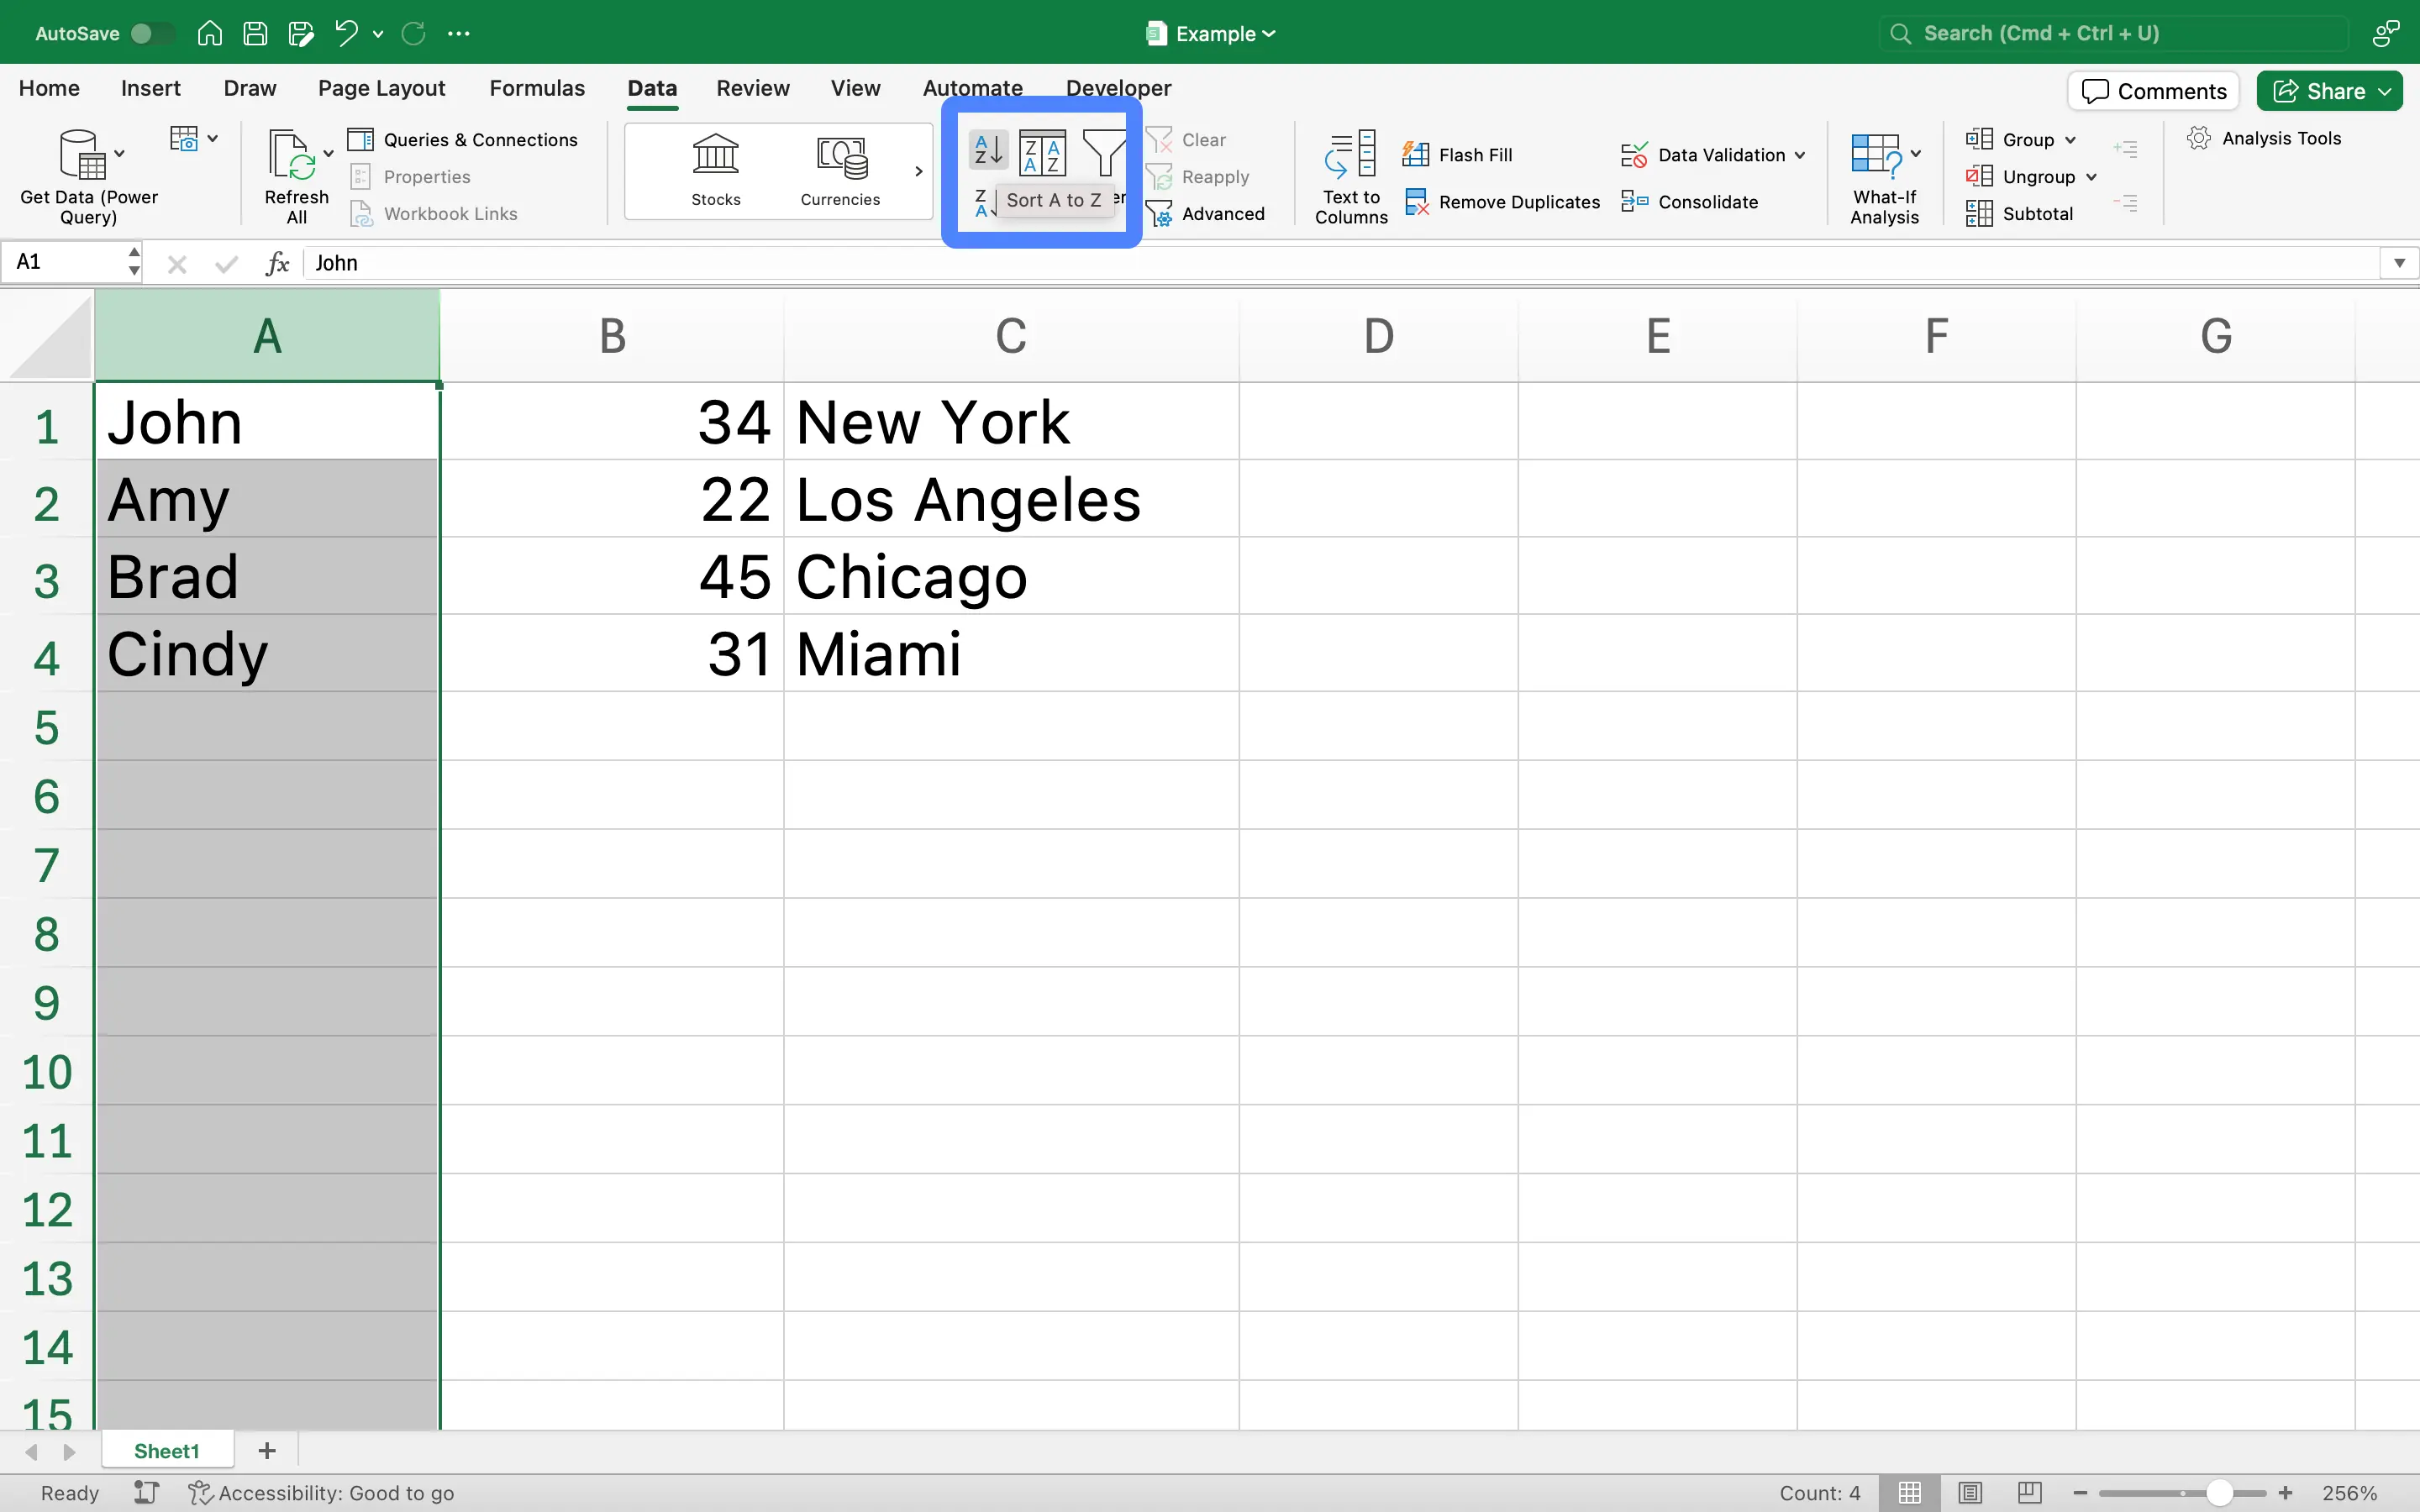Click Subtotal

(x=2019, y=213)
